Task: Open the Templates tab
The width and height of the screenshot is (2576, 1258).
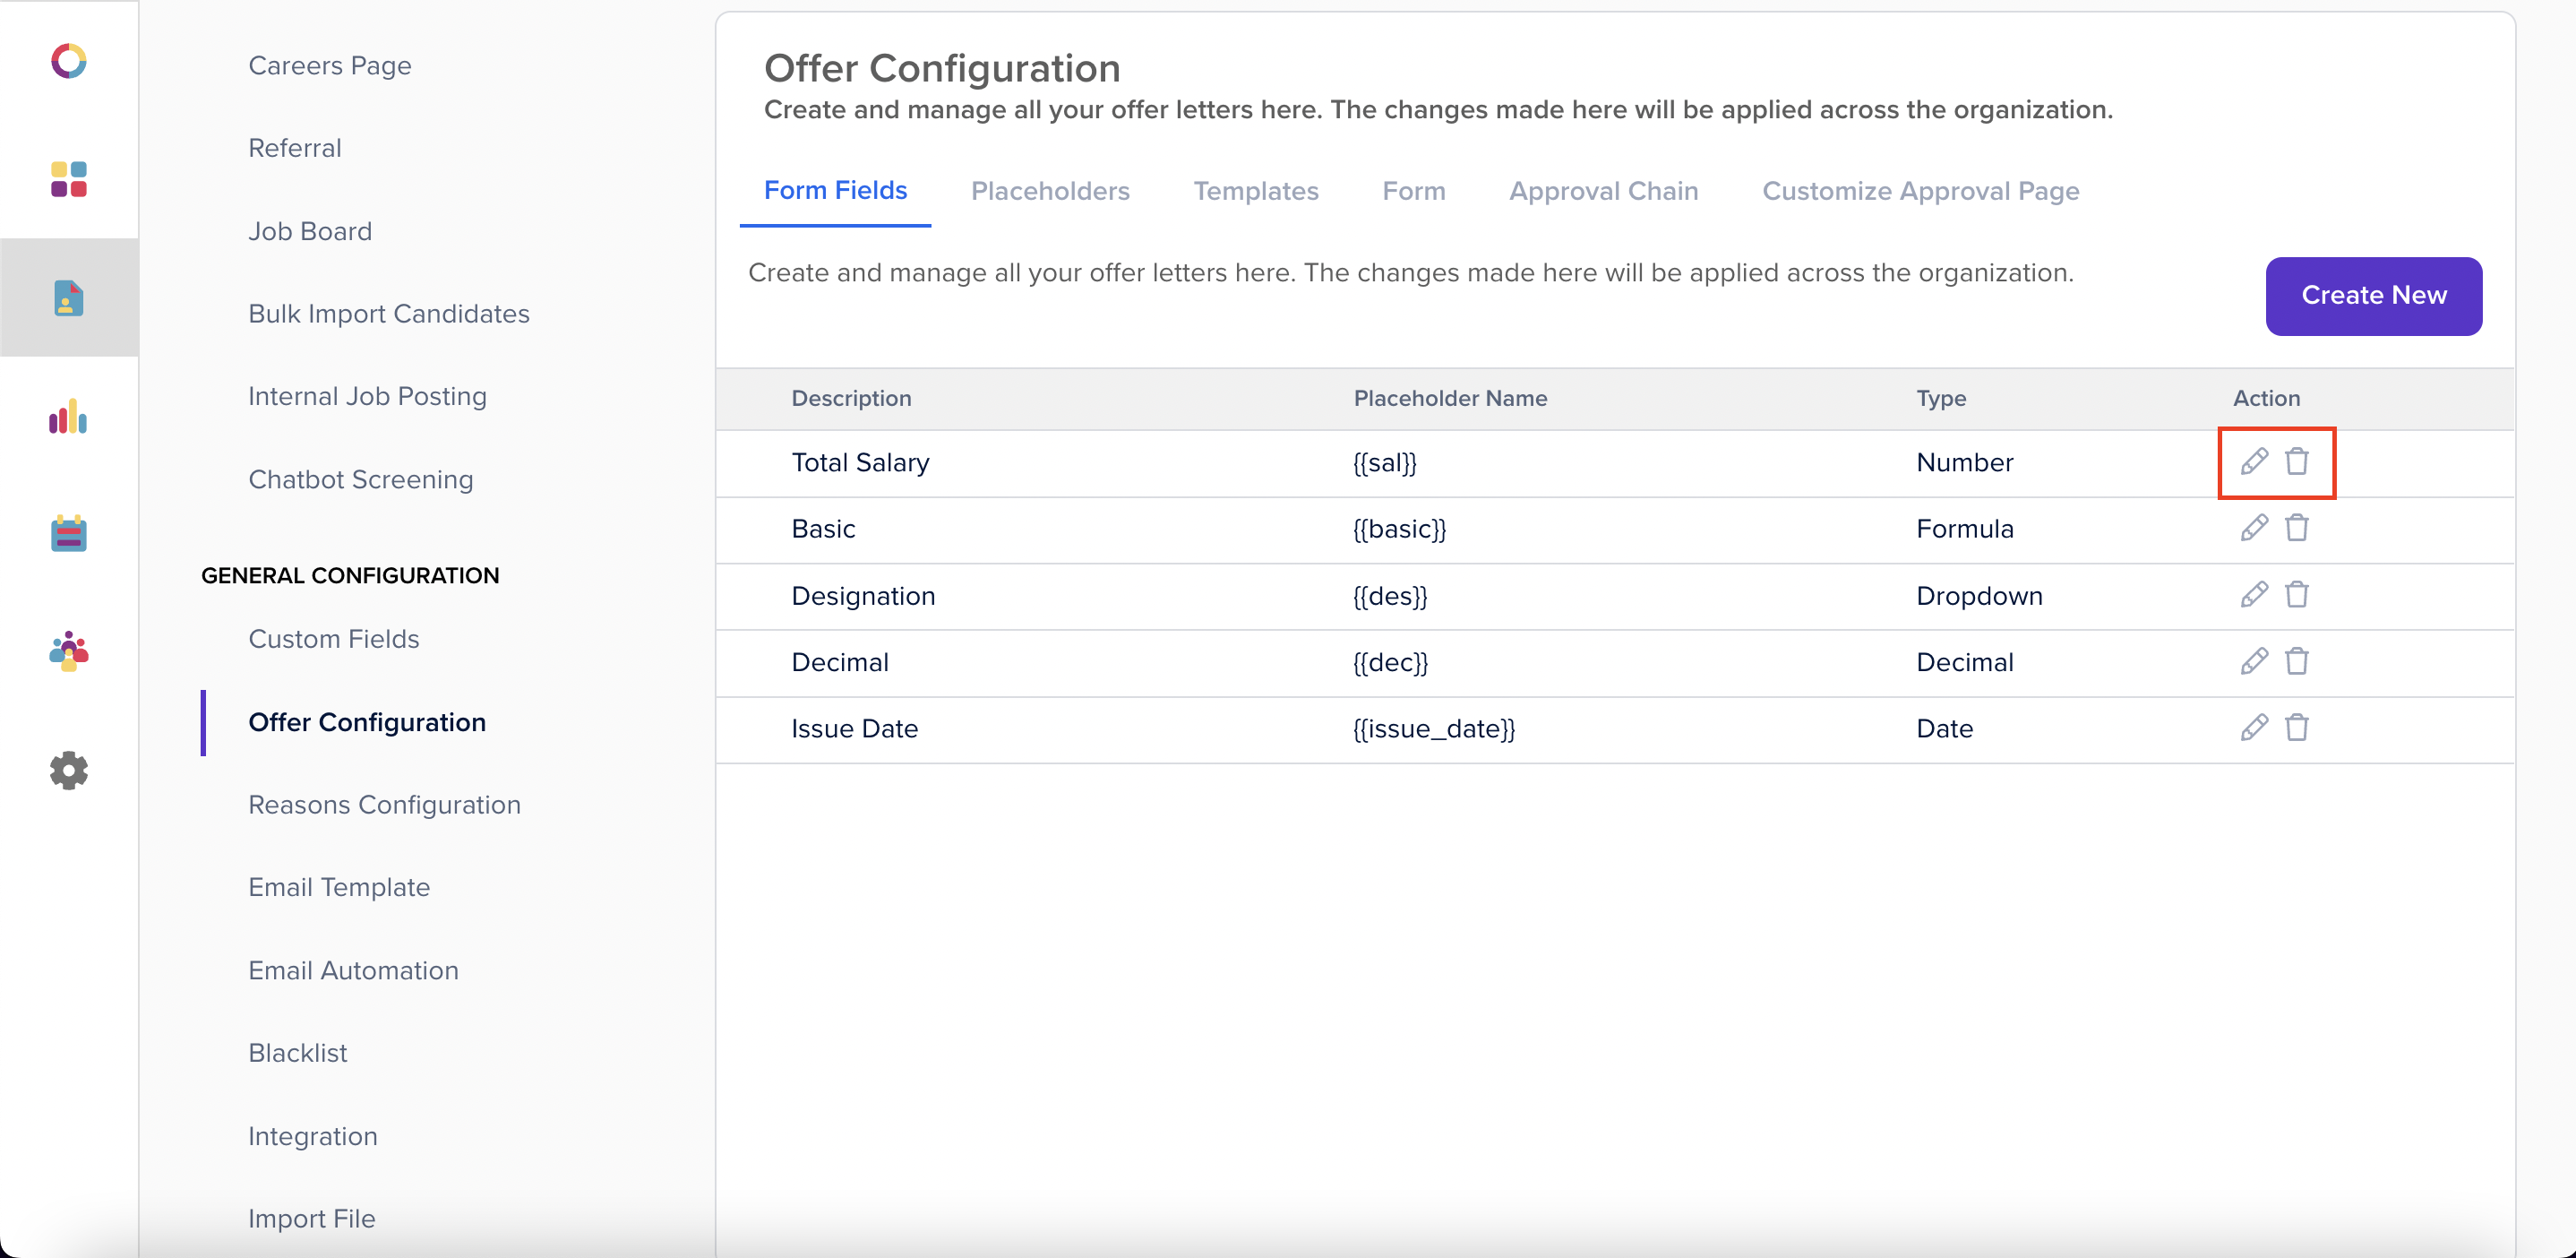Action: coord(1256,190)
